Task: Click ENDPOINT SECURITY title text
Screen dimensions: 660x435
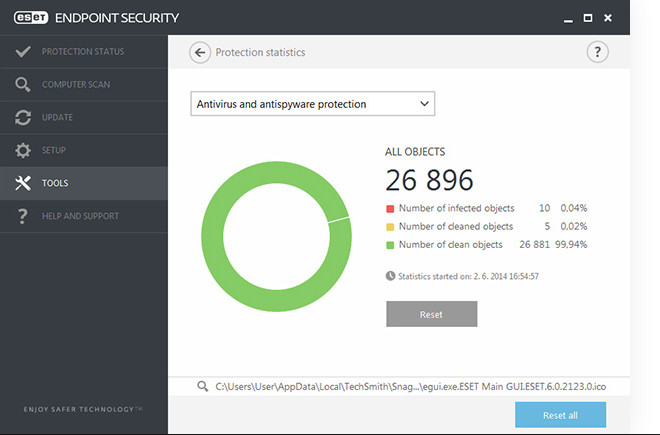Action: pos(117,18)
